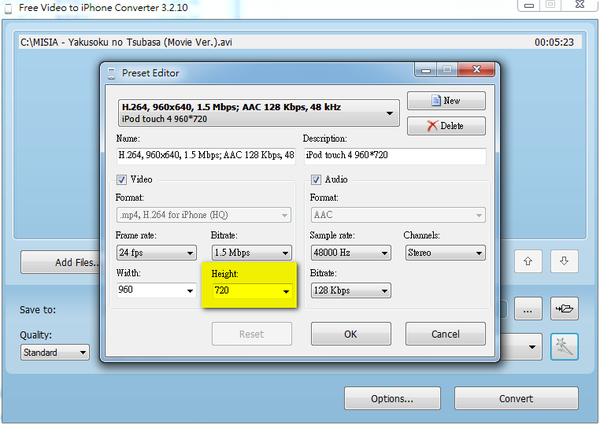Open the Channels Stereo dropdown
This screenshot has width=600, height=425.
coord(445,253)
